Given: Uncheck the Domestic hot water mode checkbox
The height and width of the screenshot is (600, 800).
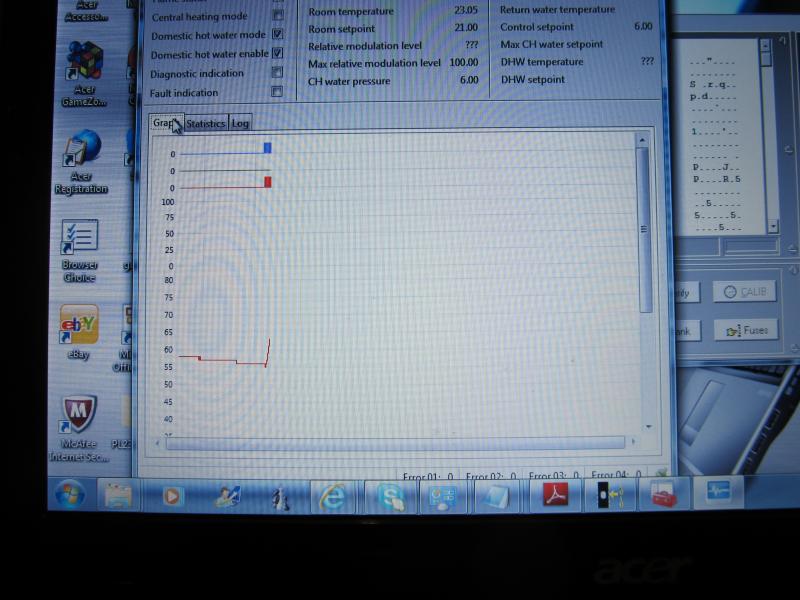Looking at the screenshot, I should [x=277, y=34].
